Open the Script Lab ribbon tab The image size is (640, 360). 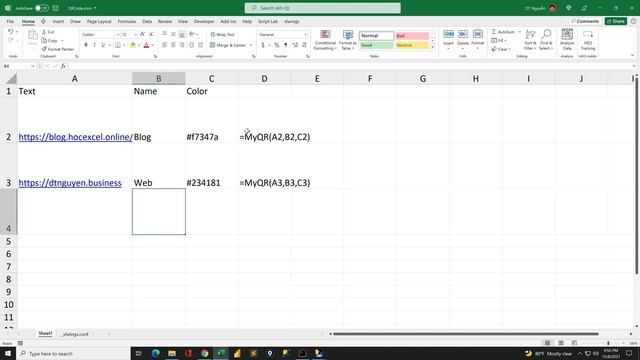coord(268,21)
